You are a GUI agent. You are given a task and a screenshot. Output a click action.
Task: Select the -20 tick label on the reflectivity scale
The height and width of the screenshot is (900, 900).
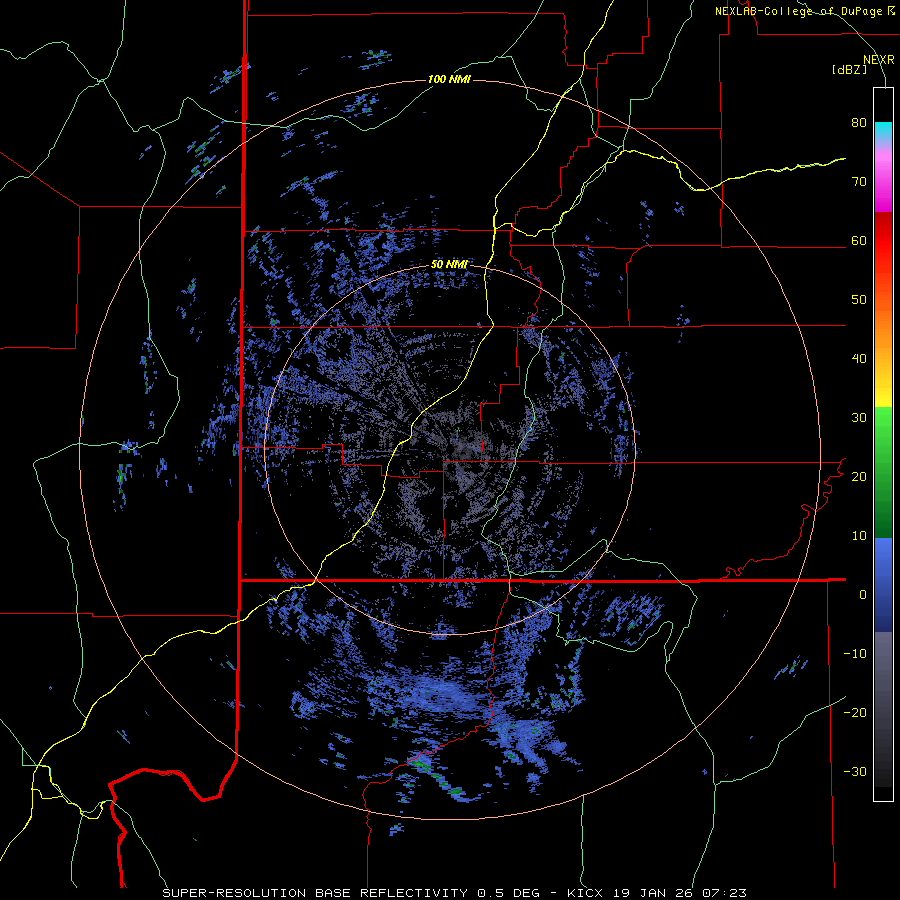[855, 712]
